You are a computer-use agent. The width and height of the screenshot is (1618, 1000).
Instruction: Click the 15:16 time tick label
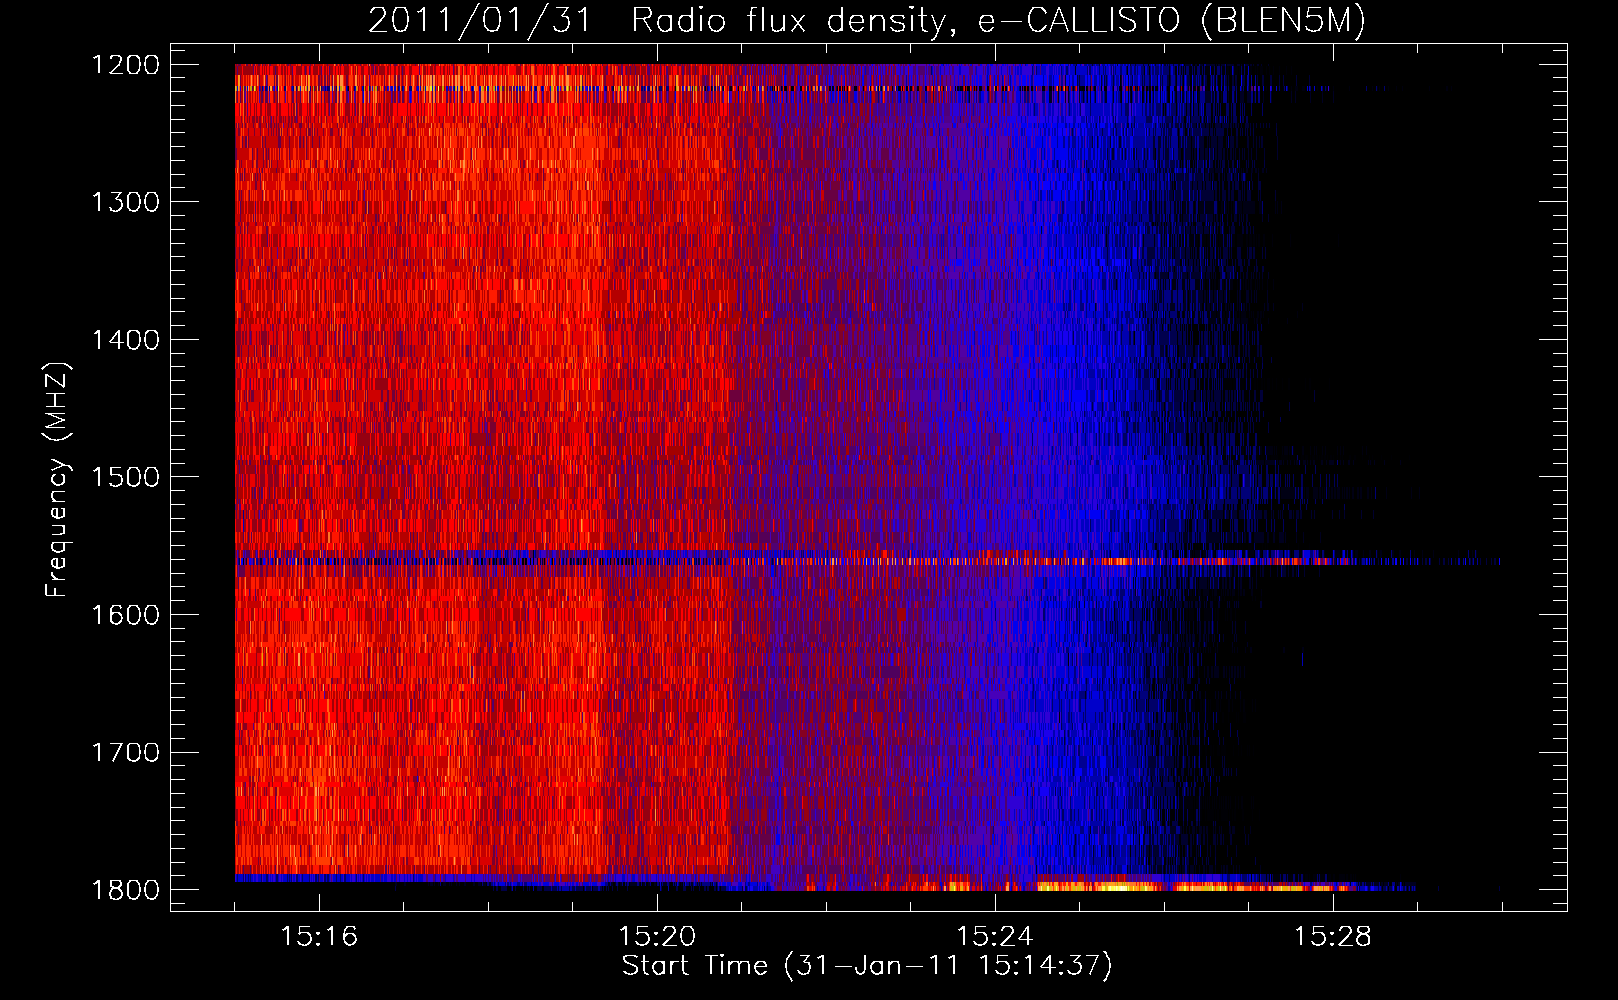tap(319, 936)
